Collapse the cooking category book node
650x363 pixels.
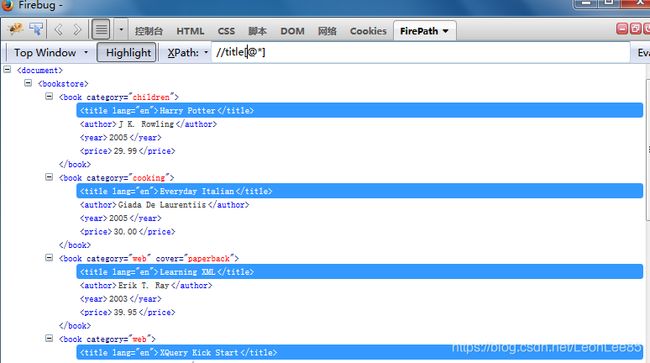point(49,177)
